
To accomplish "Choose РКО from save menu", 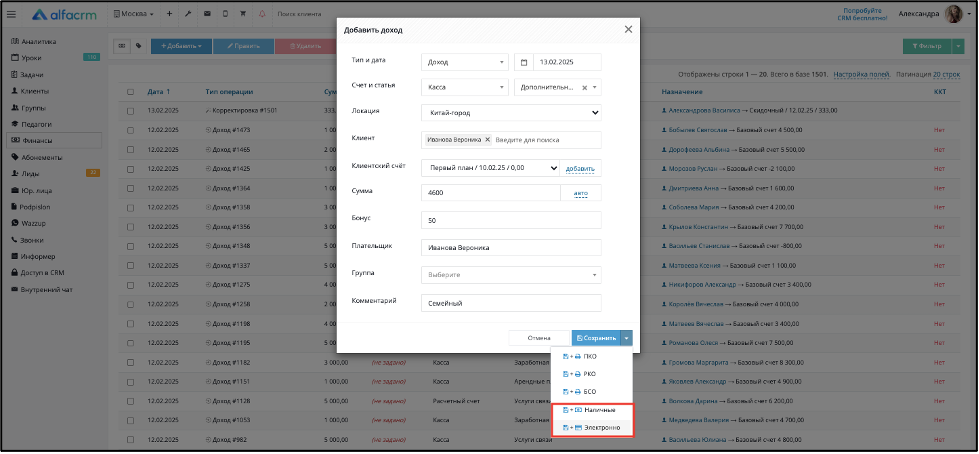I will click(x=580, y=374).
